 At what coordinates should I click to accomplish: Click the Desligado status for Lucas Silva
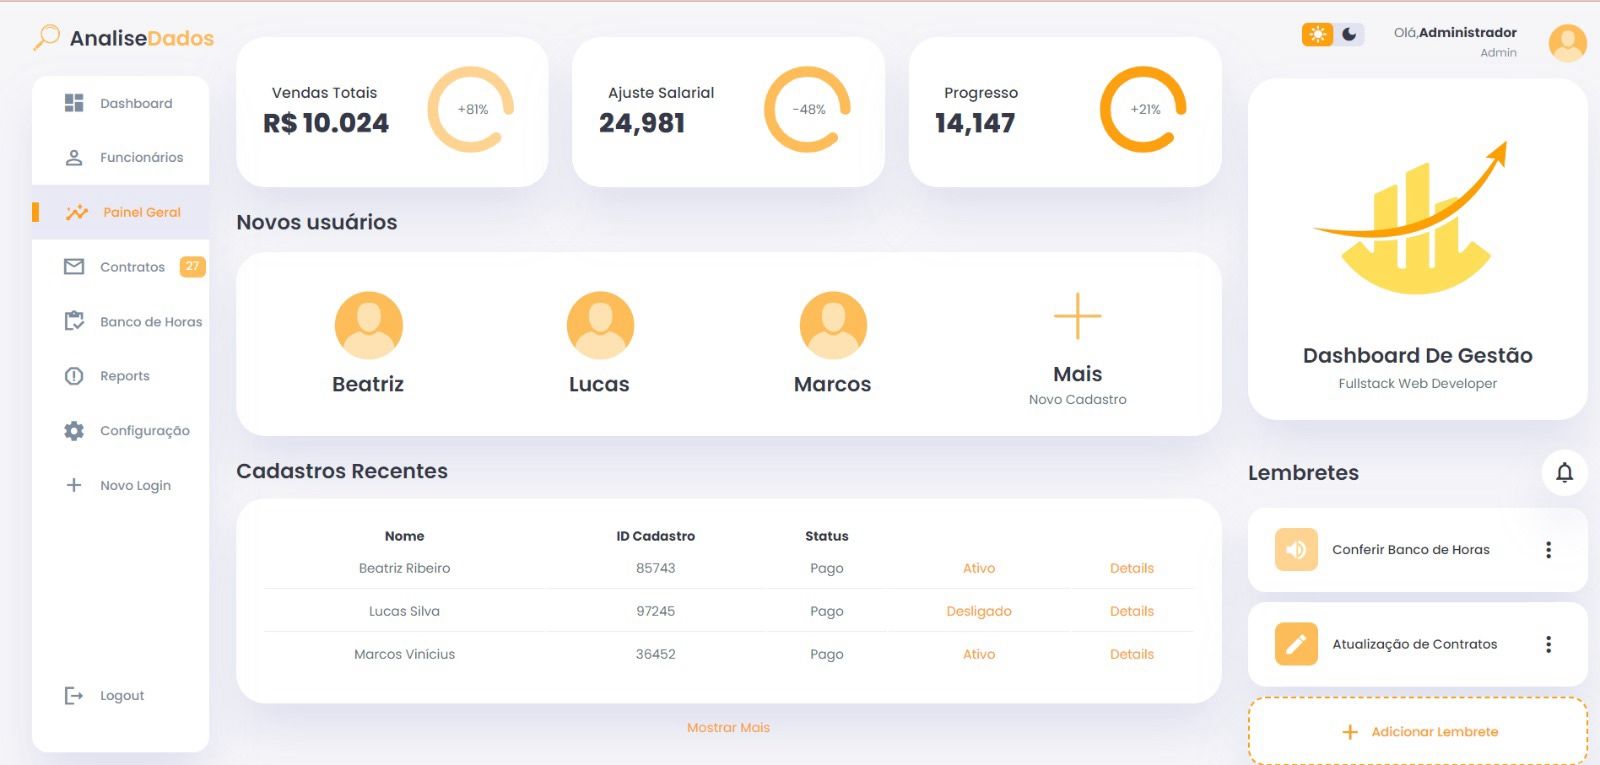click(x=979, y=611)
